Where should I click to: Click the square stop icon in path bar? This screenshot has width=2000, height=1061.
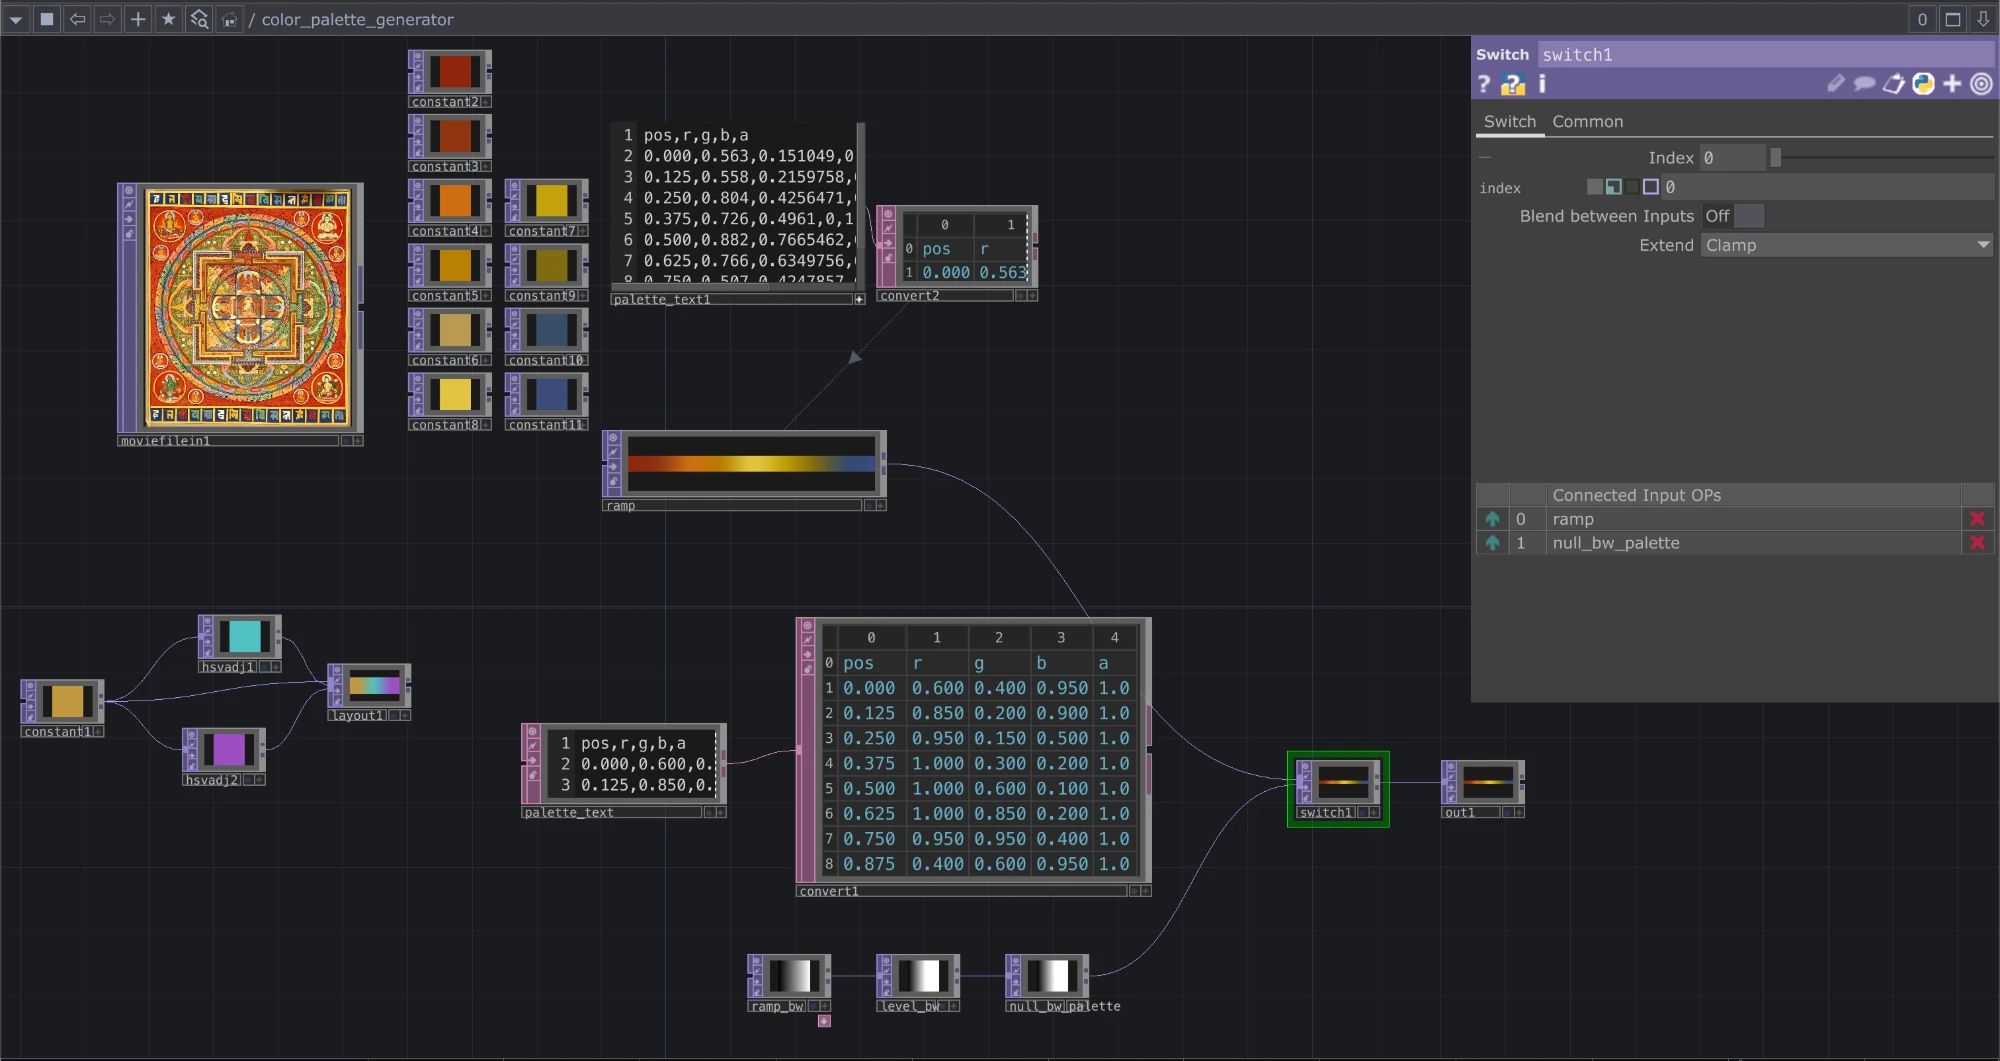(46, 19)
